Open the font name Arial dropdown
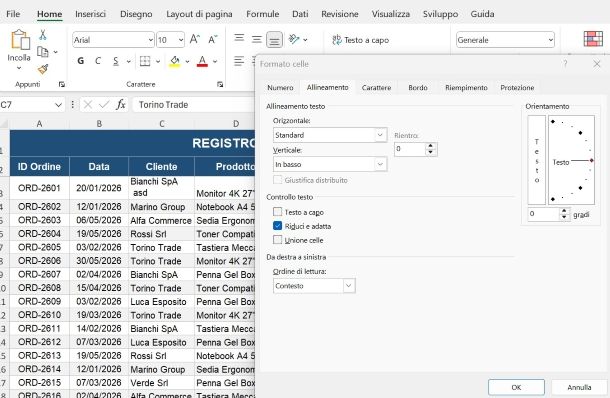Viewport: 610px width, 398px height. tap(151, 40)
